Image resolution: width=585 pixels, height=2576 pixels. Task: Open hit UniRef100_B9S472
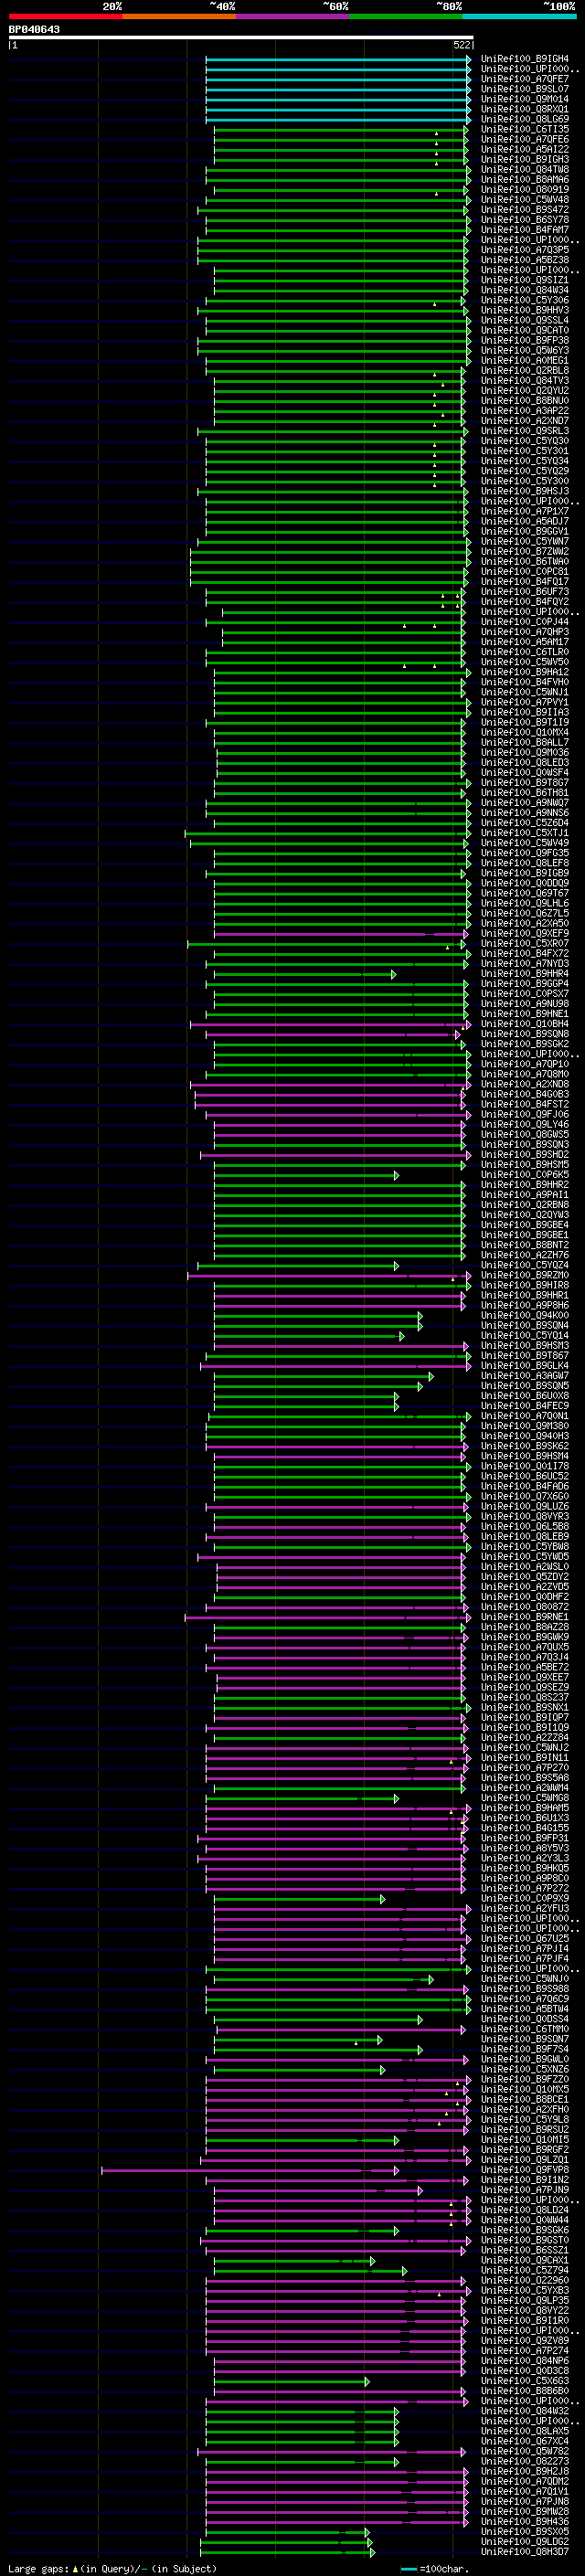point(524,210)
